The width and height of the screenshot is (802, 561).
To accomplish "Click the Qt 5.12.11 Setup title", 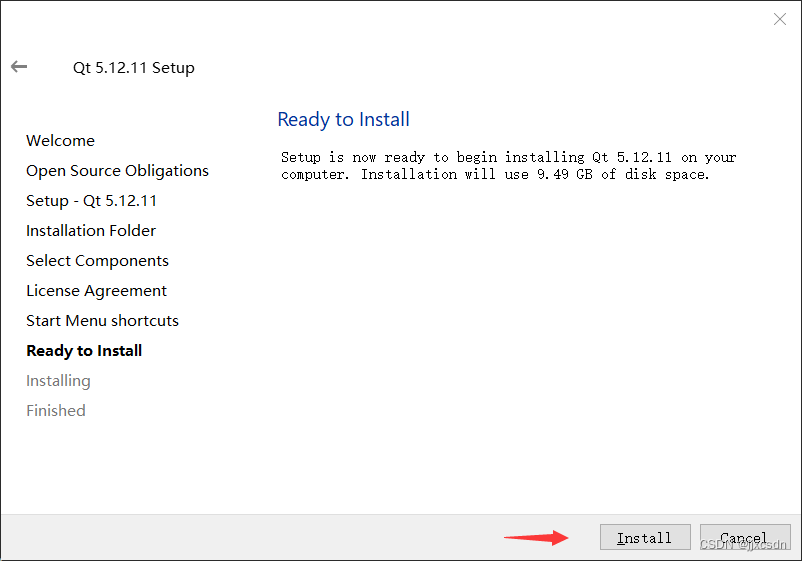I will (x=133, y=68).
